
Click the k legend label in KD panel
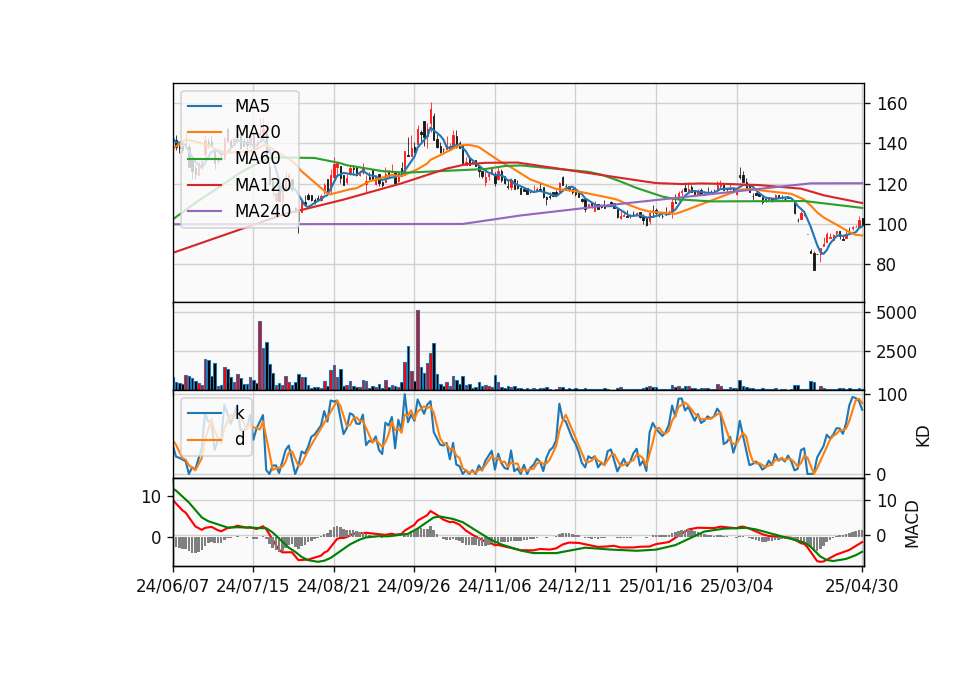239,413
